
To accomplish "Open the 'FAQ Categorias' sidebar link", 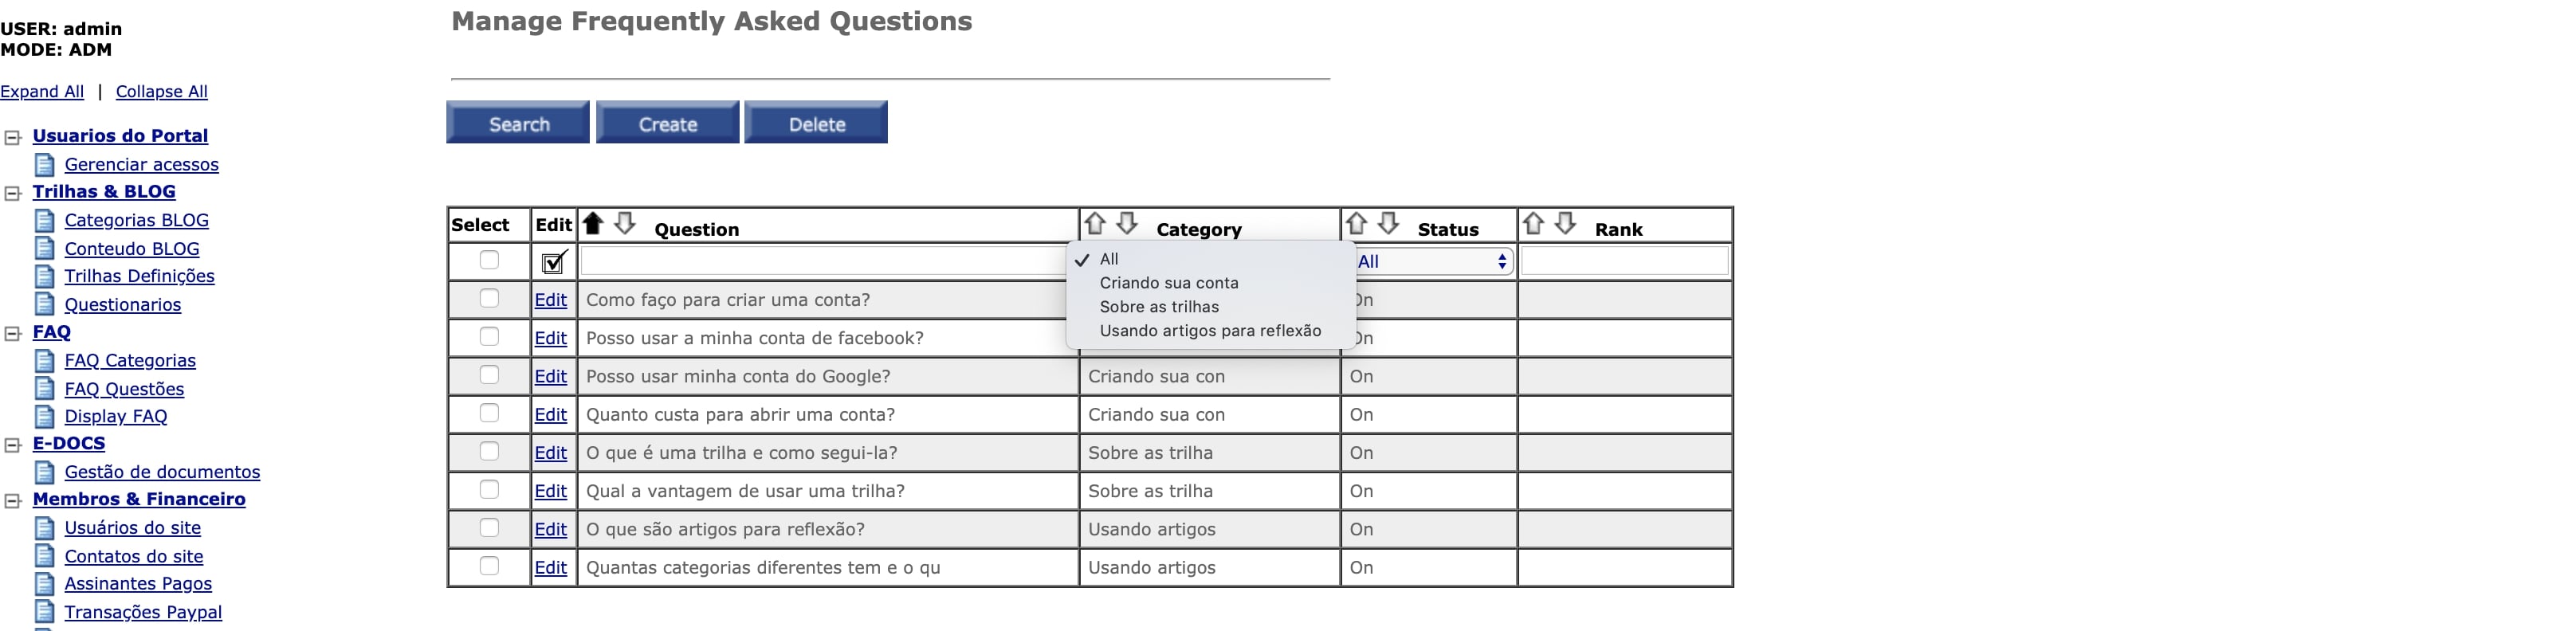I will (x=130, y=361).
